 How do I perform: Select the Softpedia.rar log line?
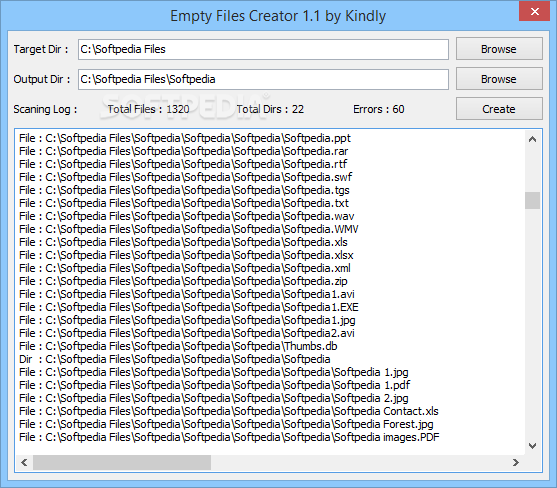(x=183, y=151)
